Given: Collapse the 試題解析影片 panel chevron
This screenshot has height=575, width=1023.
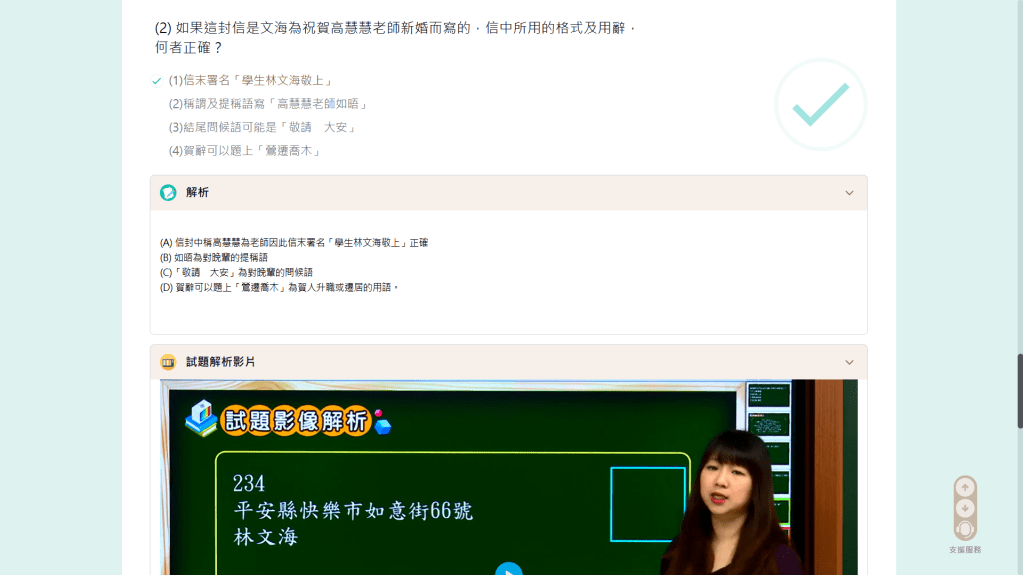Looking at the screenshot, I should pos(849,362).
